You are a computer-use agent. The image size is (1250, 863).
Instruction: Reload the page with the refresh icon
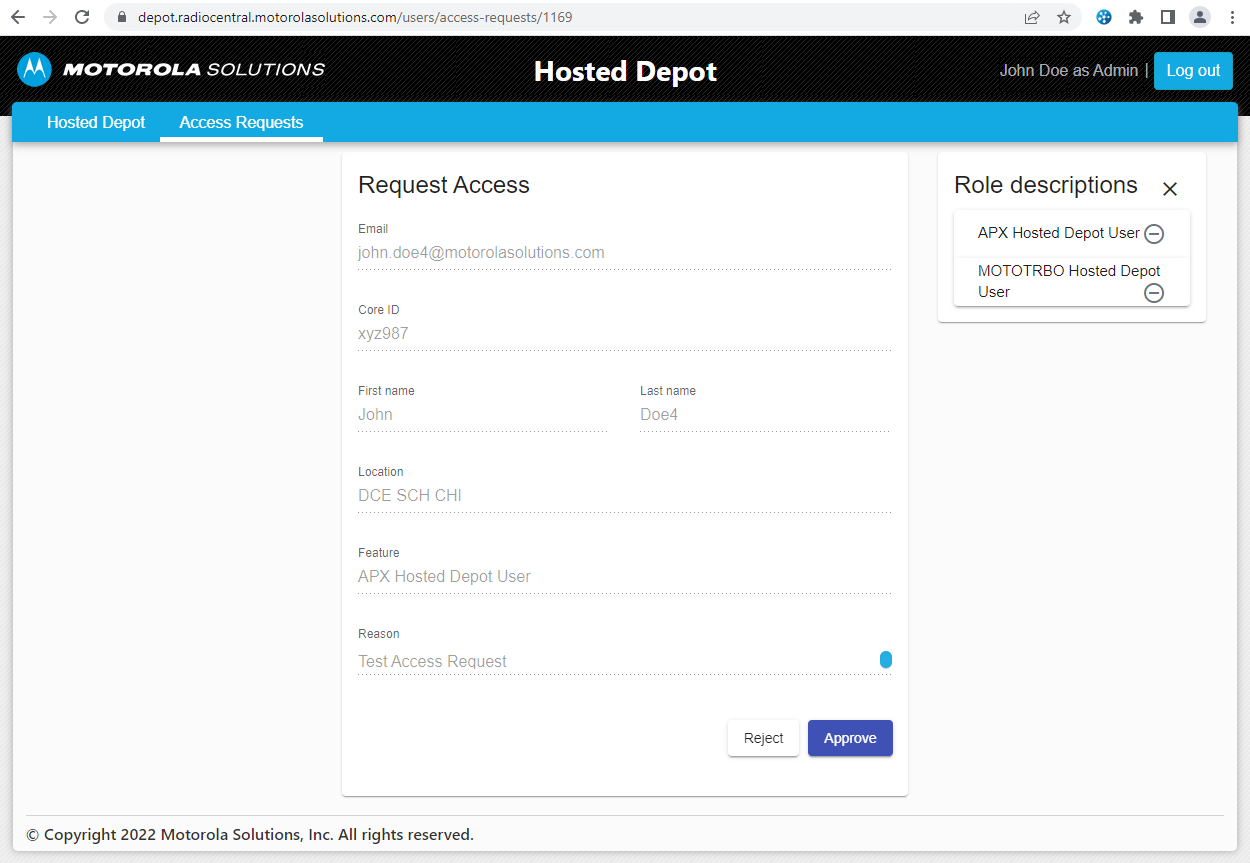pyautogui.click(x=82, y=17)
